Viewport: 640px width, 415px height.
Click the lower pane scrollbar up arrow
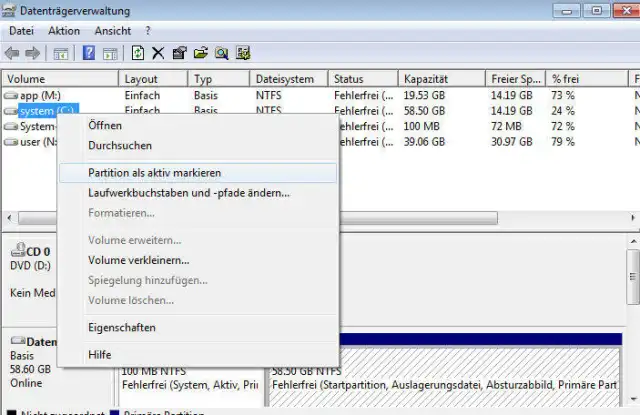pos(633,242)
